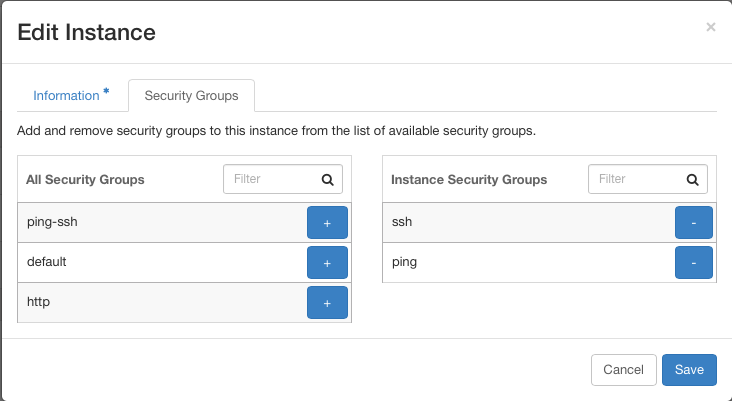
Task: Click the All Security Groups search magnifier icon
Action: pyautogui.click(x=328, y=179)
